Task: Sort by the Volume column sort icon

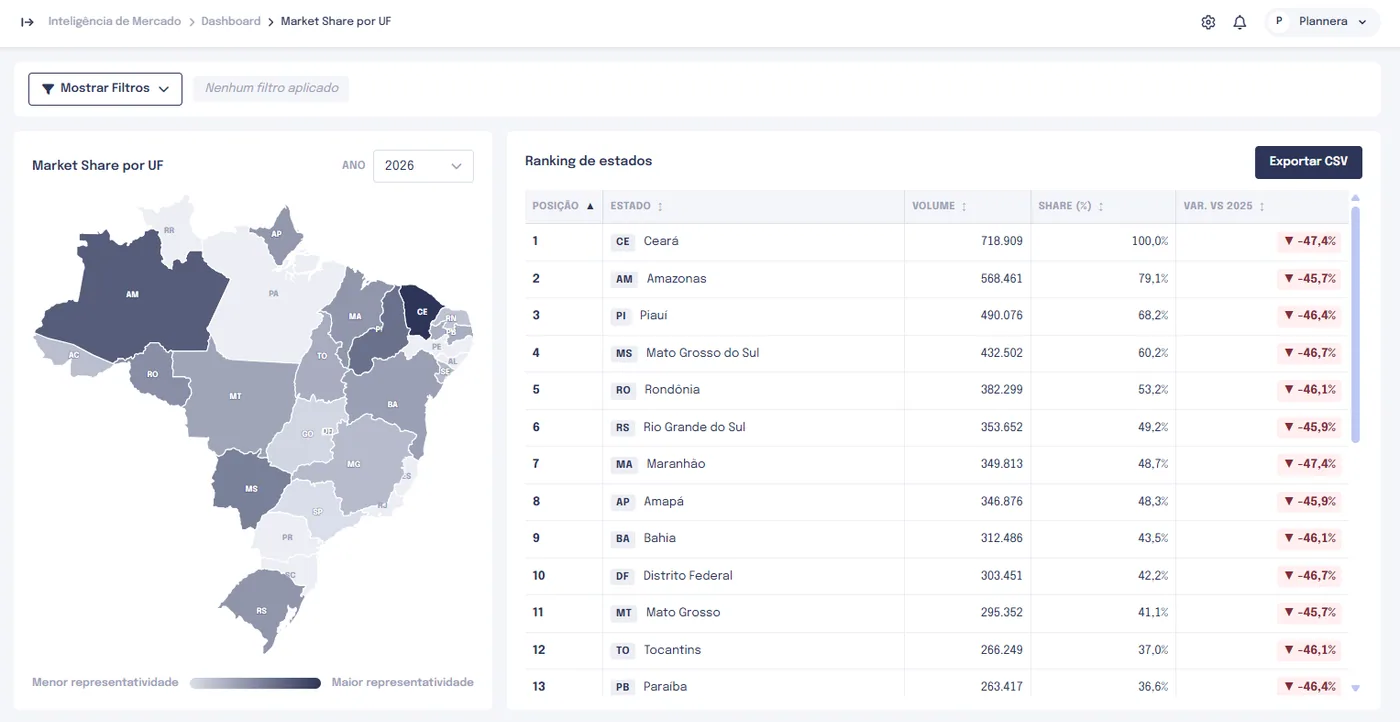Action: (x=964, y=207)
